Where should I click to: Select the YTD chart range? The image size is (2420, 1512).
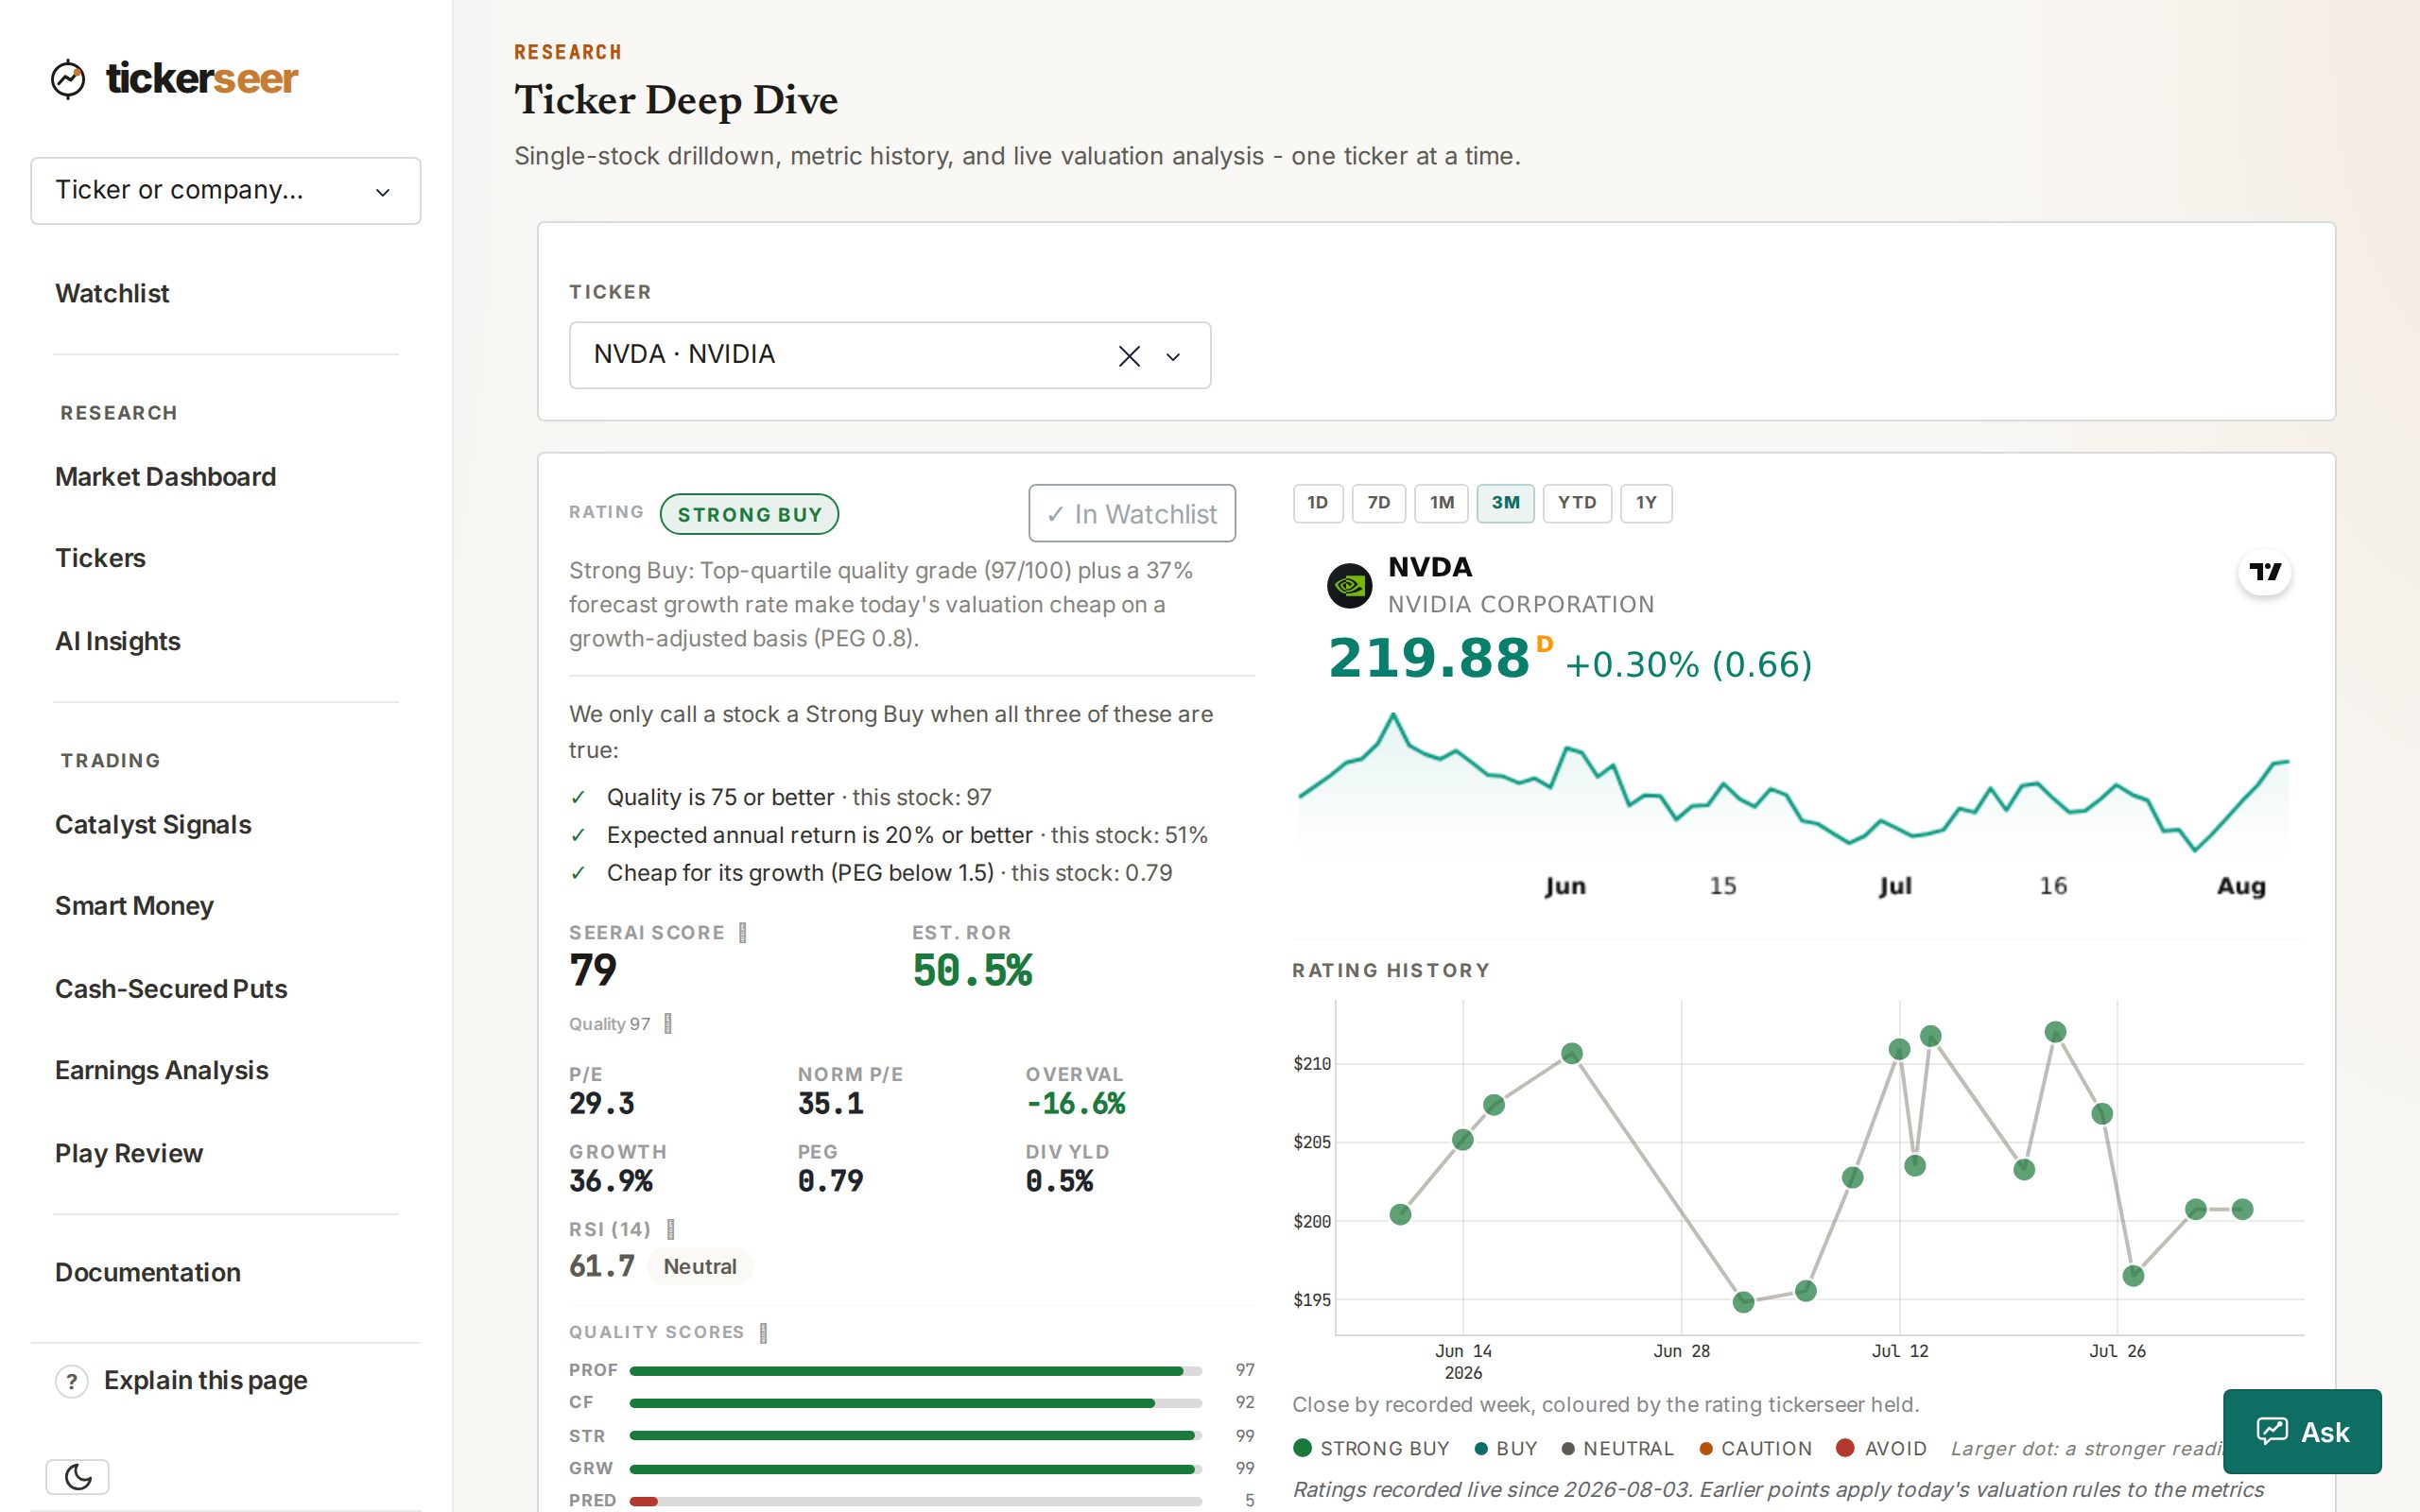click(x=1577, y=503)
